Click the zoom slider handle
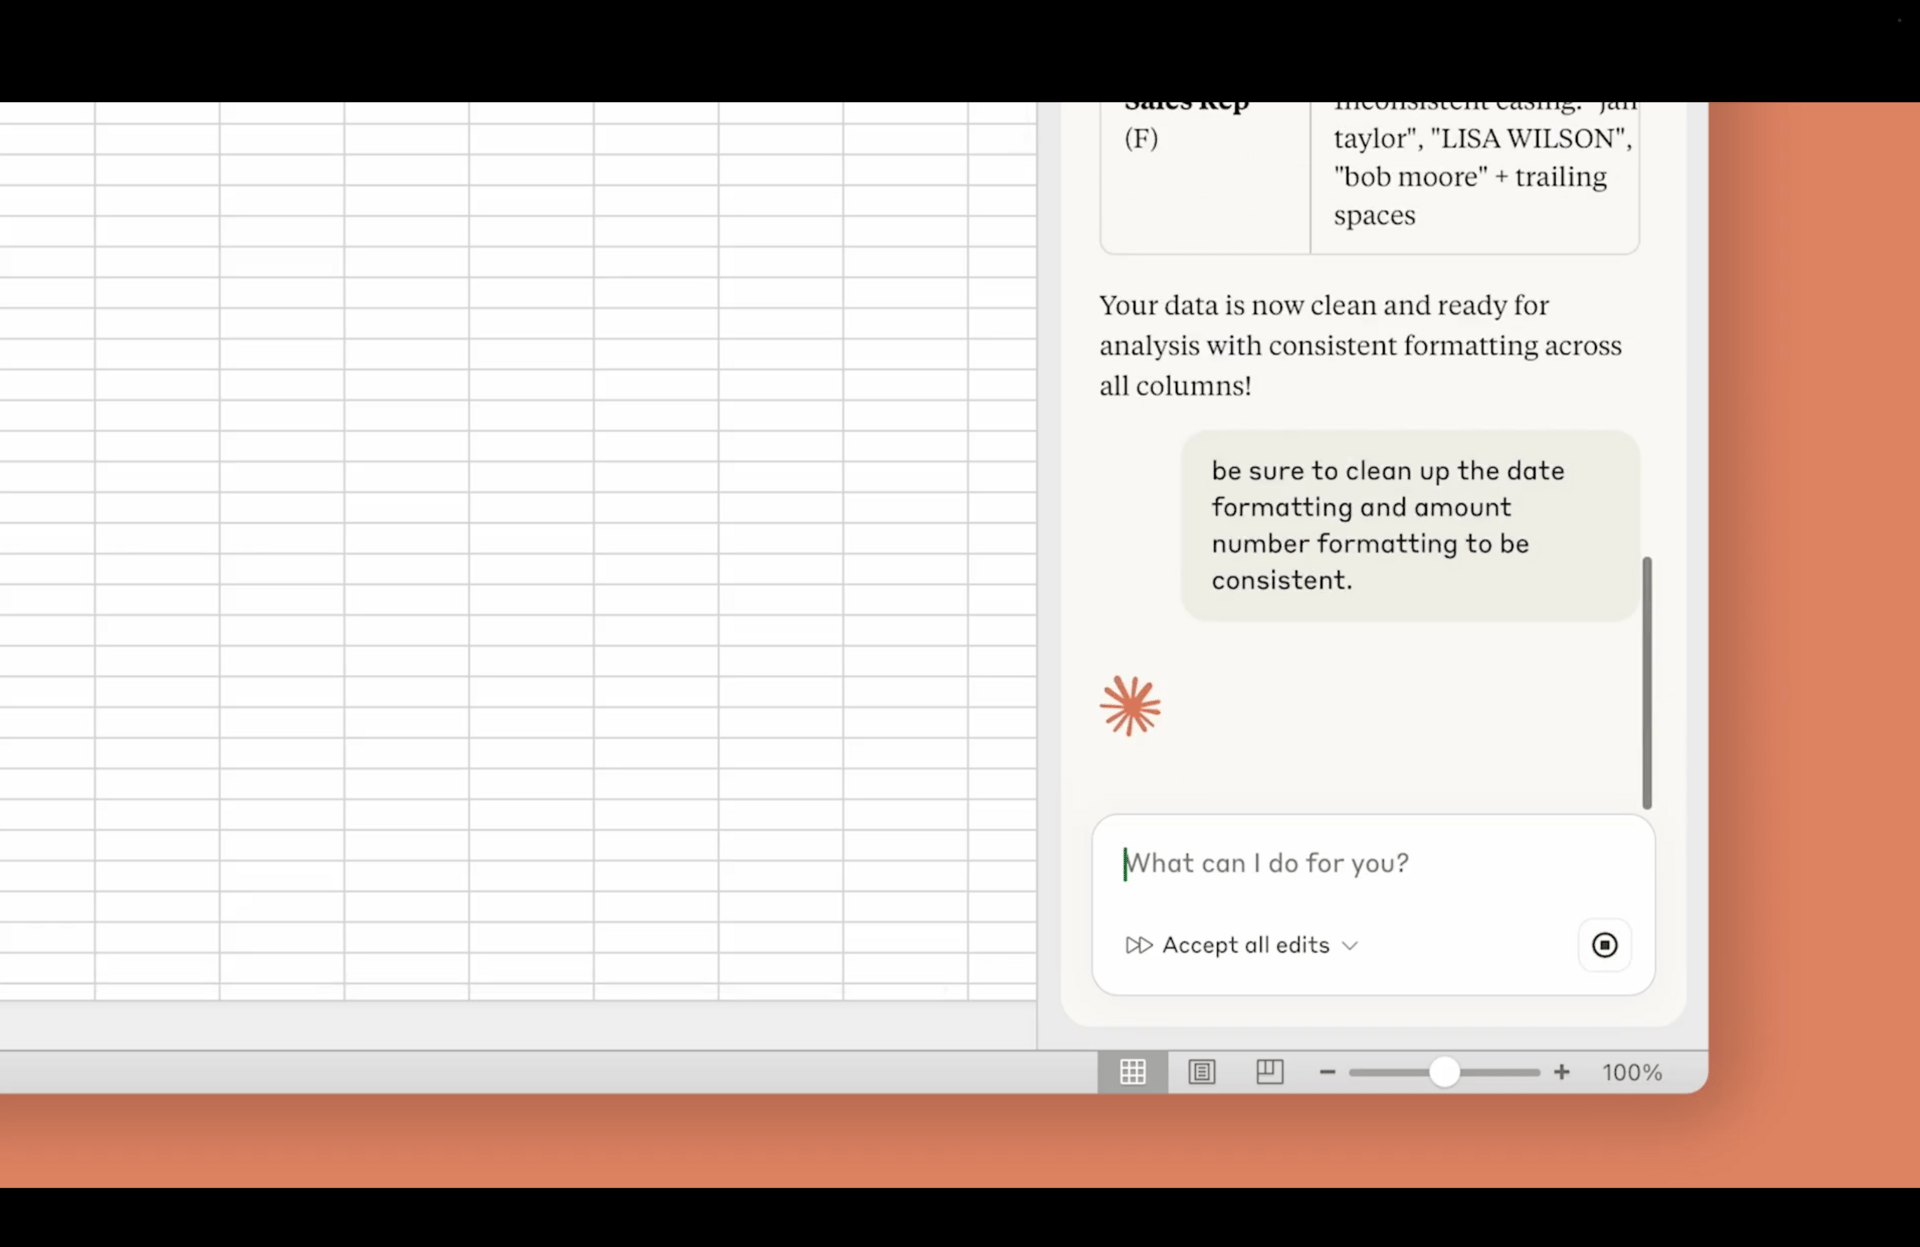This screenshot has height=1247, width=1920. (1444, 1072)
